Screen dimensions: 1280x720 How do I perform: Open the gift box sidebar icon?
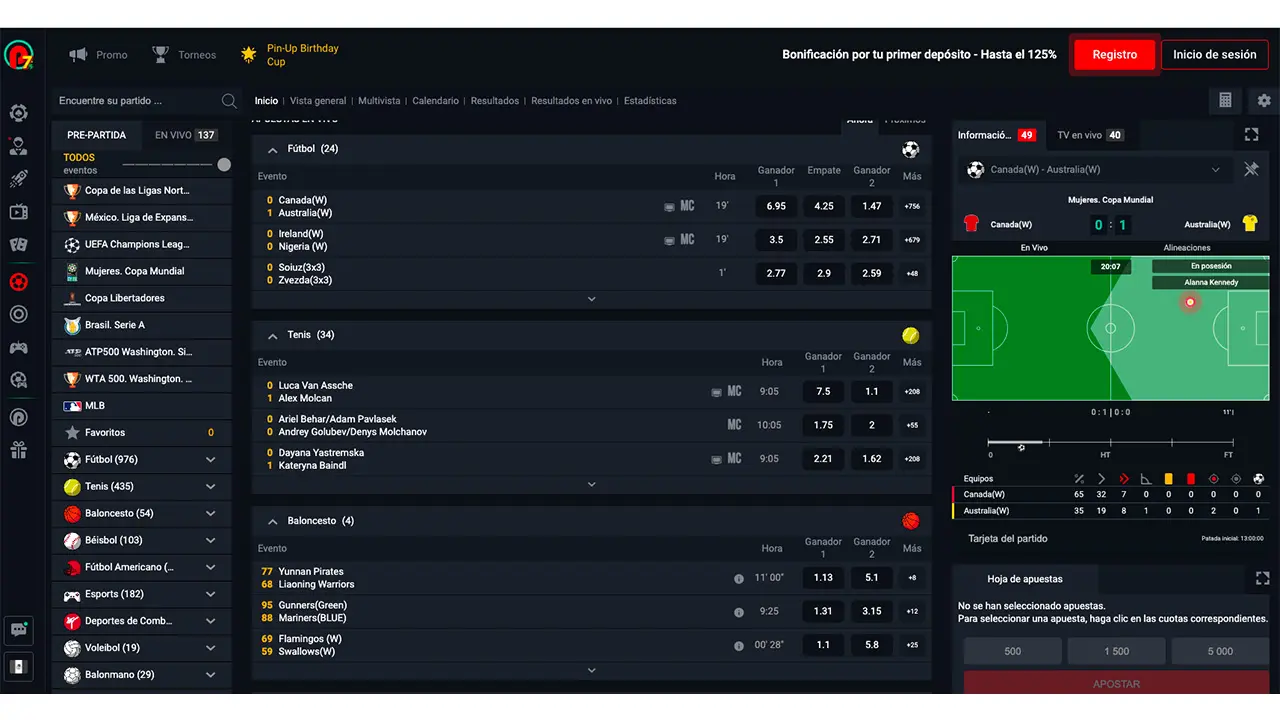coord(18,450)
